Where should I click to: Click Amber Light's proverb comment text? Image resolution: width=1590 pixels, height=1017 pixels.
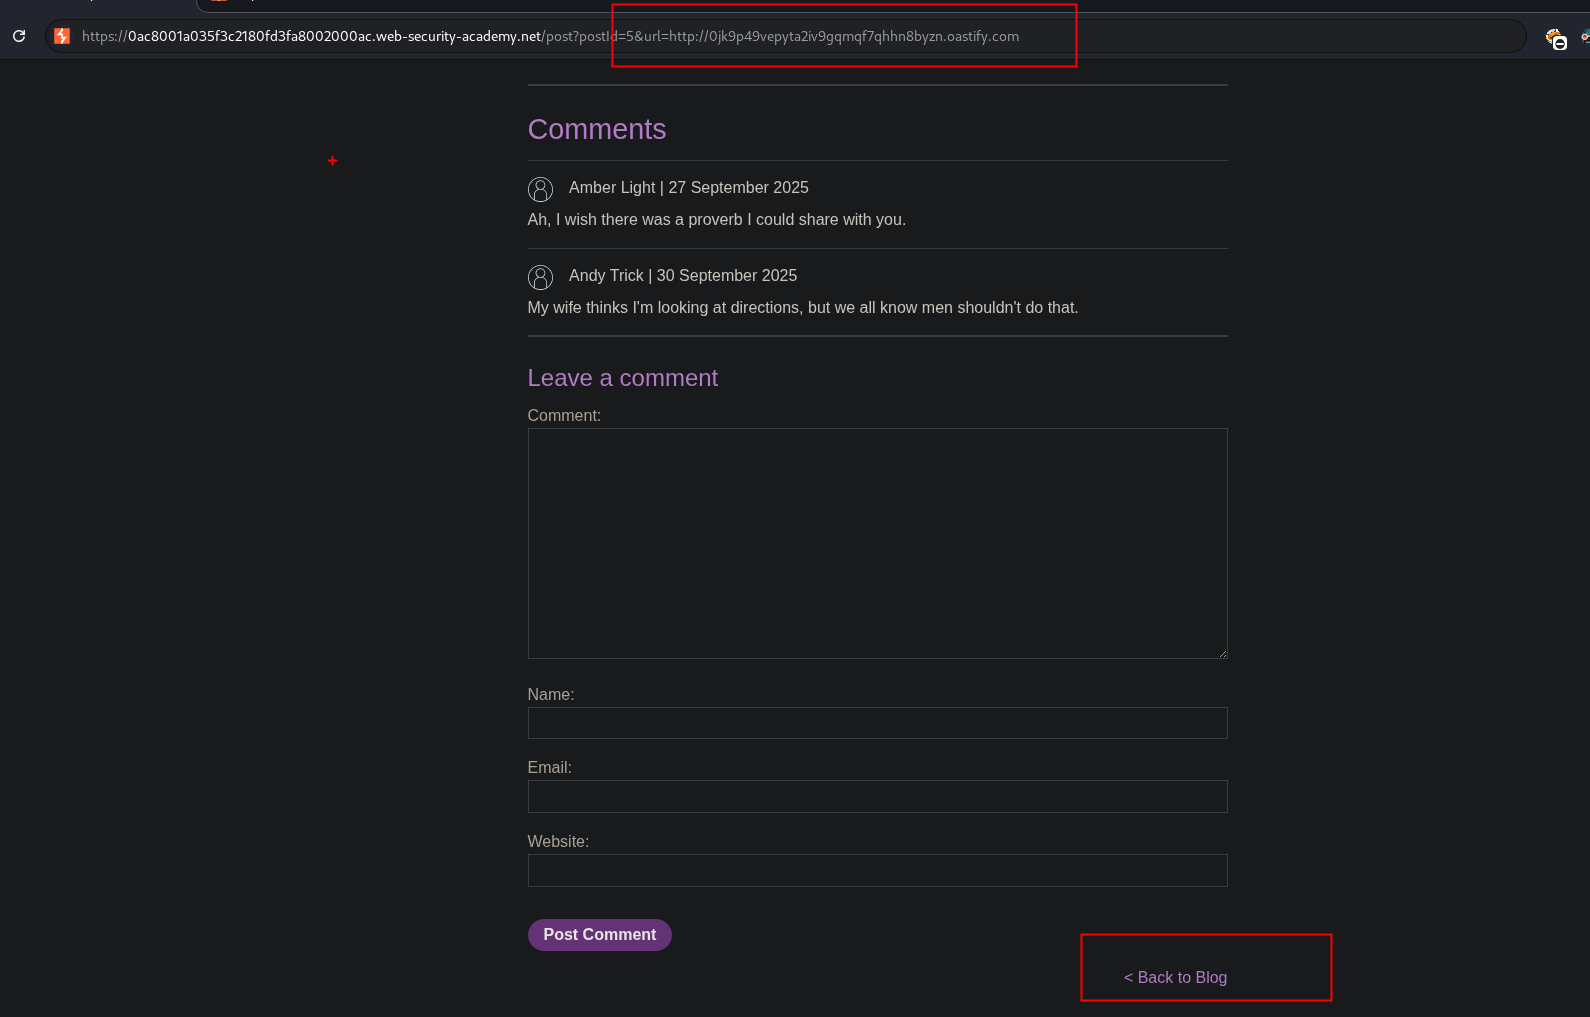(716, 220)
